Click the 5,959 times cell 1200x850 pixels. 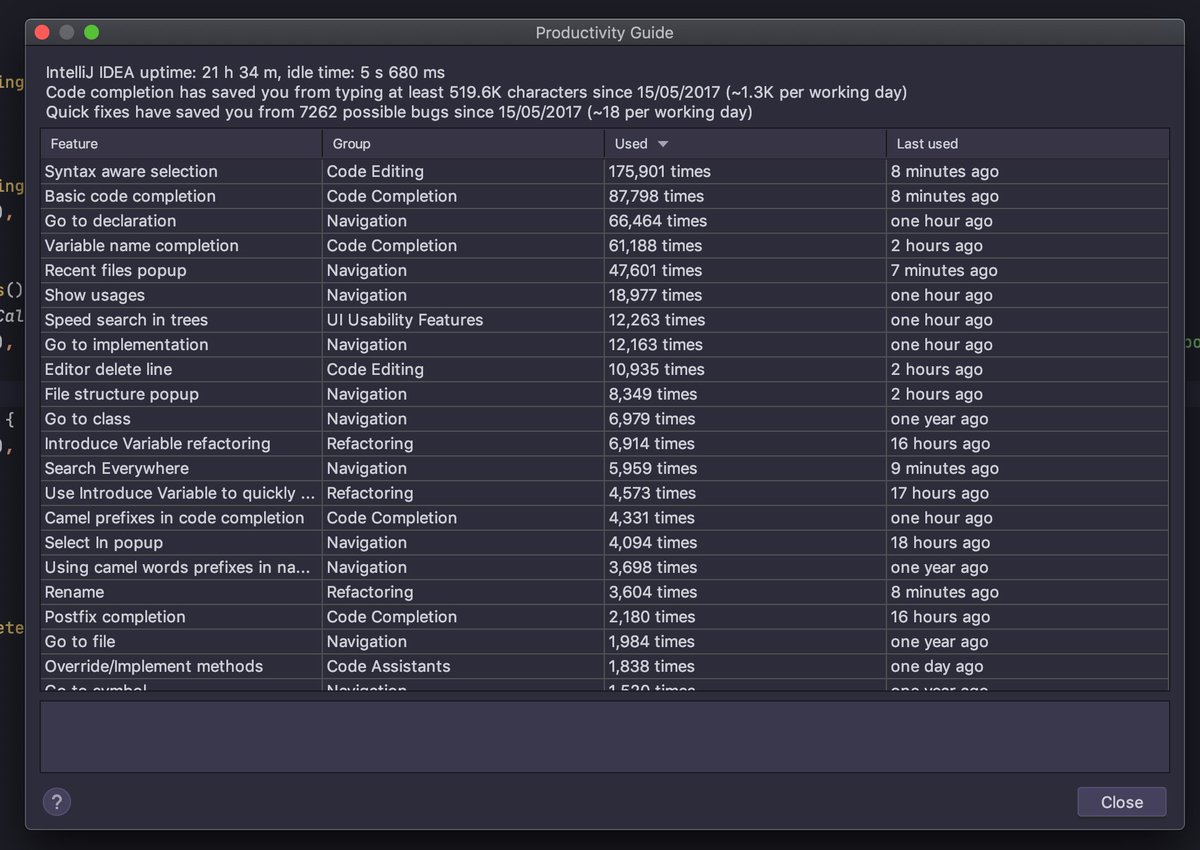tap(745, 468)
